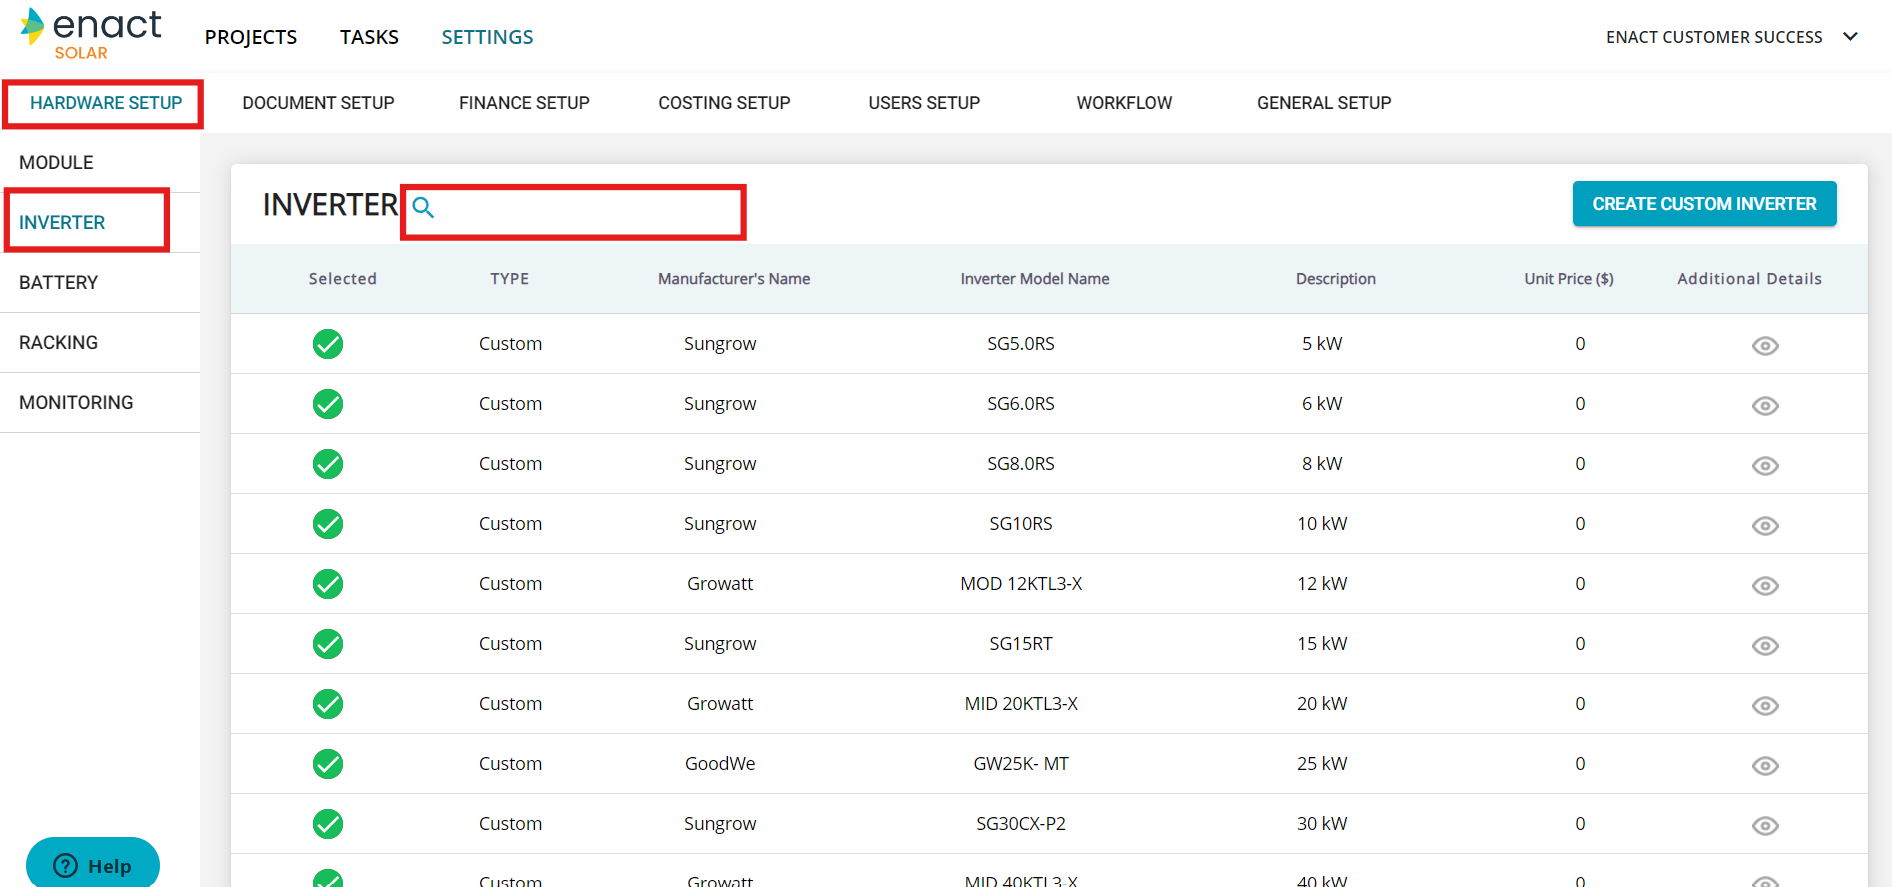Viewport: 1892px width, 887px height.
Task: Deselect the Growatt MID 20KTL3-X checkmark
Action: click(x=328, y=704)
